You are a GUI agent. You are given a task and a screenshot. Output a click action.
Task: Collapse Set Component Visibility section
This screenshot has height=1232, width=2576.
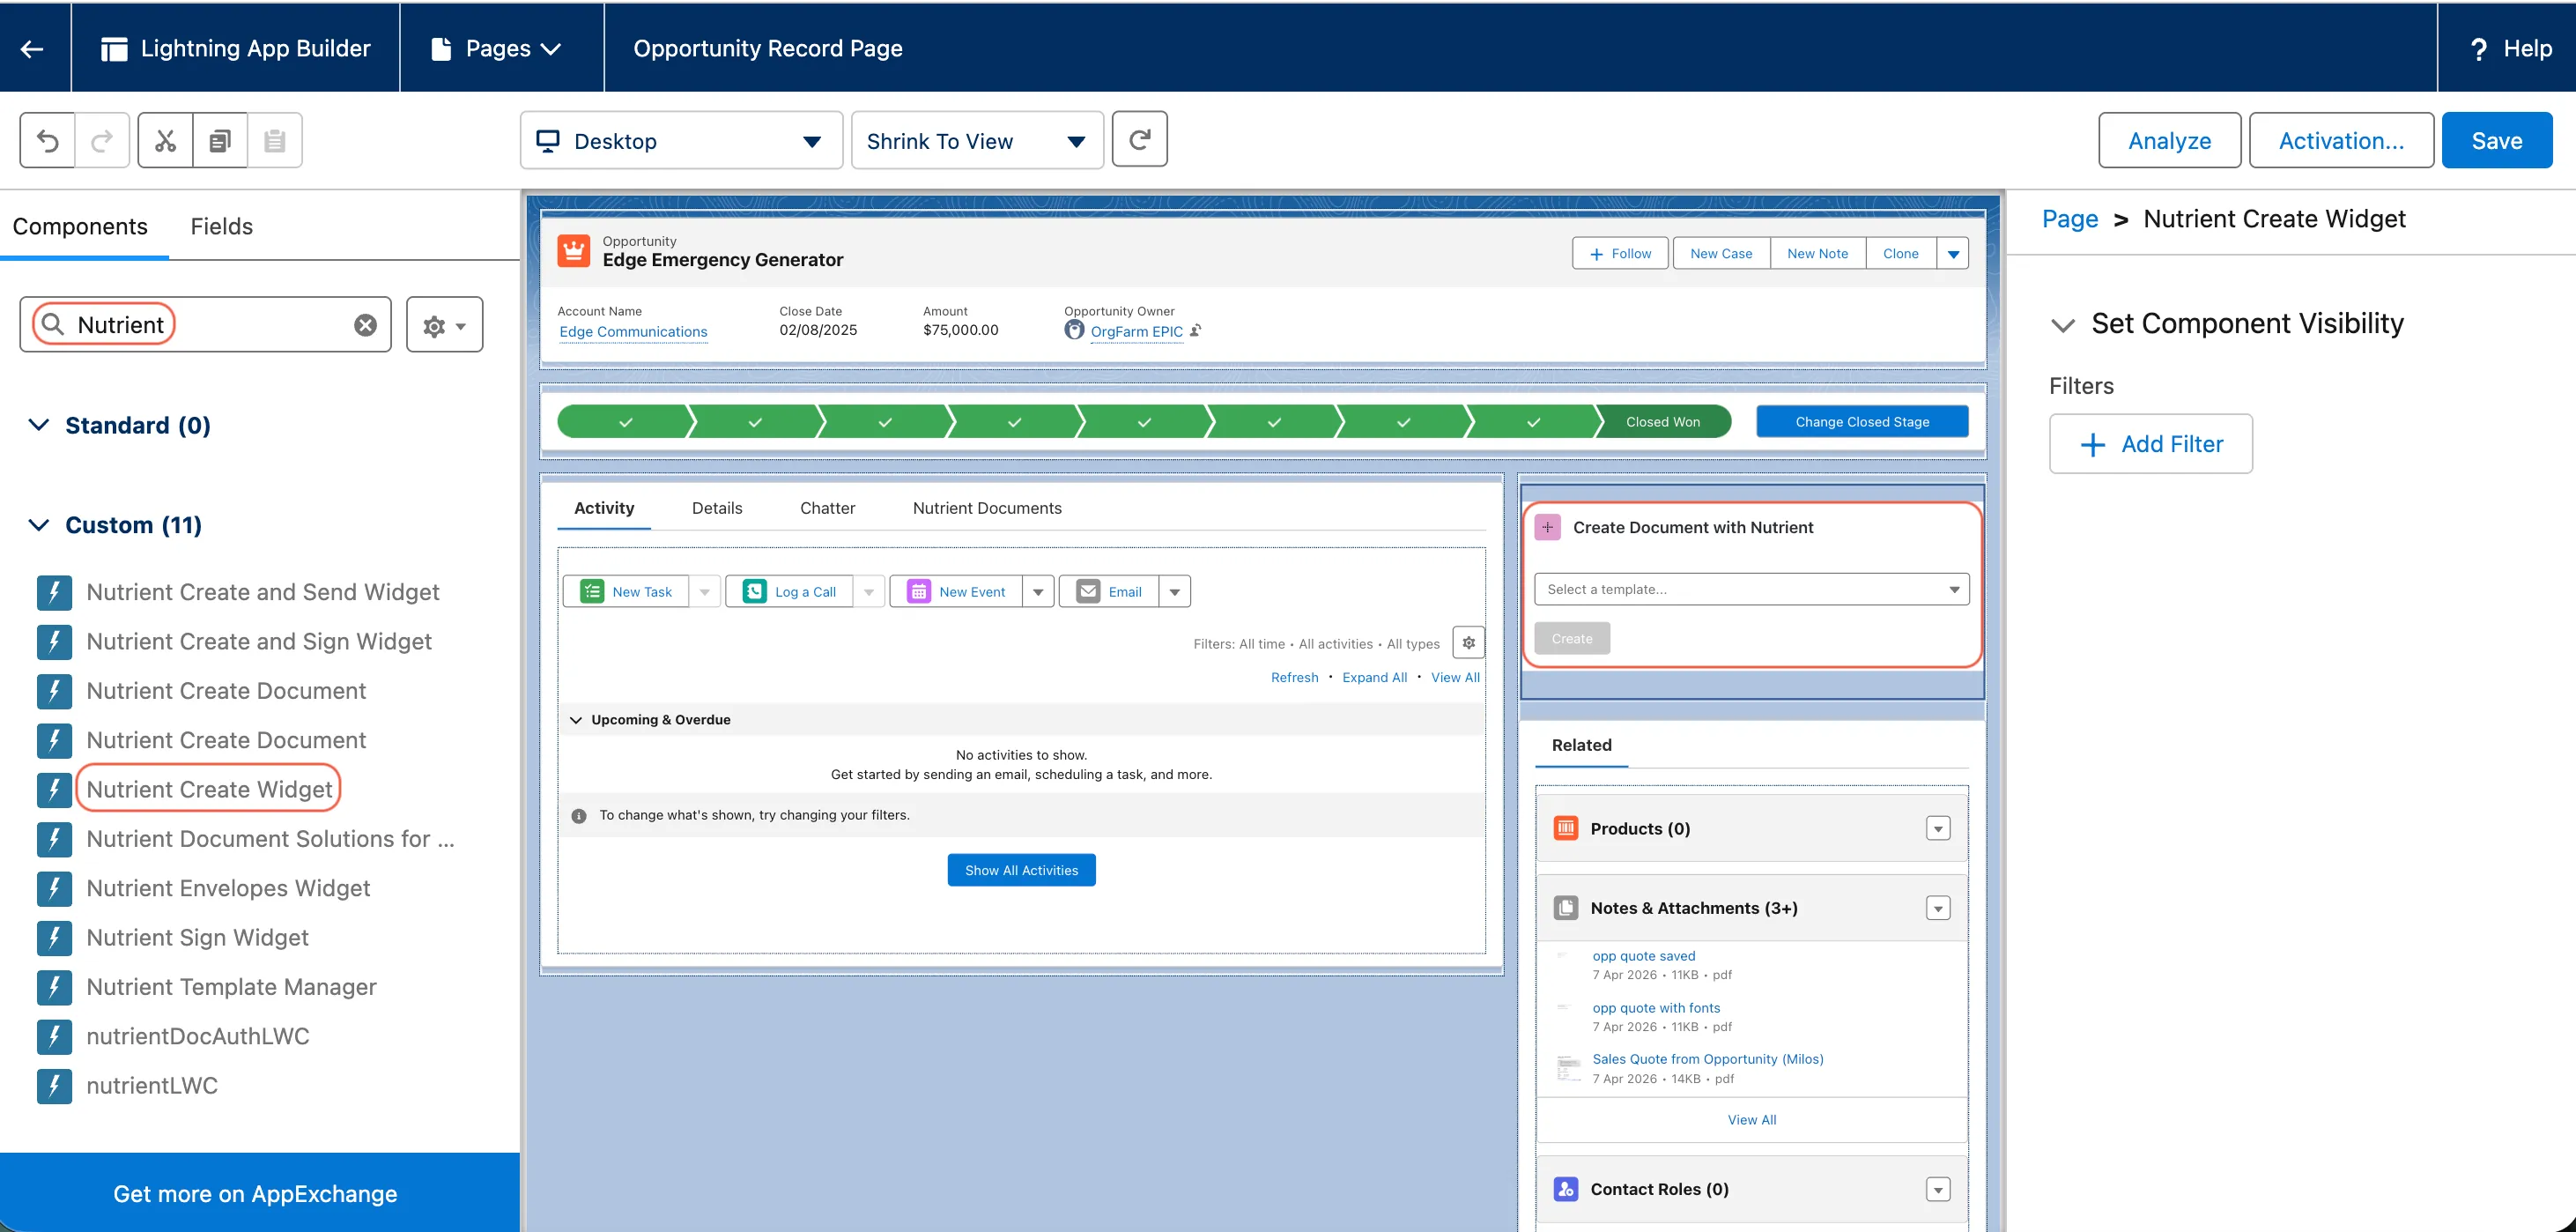pyautogui.click(x=2062, y=325)
